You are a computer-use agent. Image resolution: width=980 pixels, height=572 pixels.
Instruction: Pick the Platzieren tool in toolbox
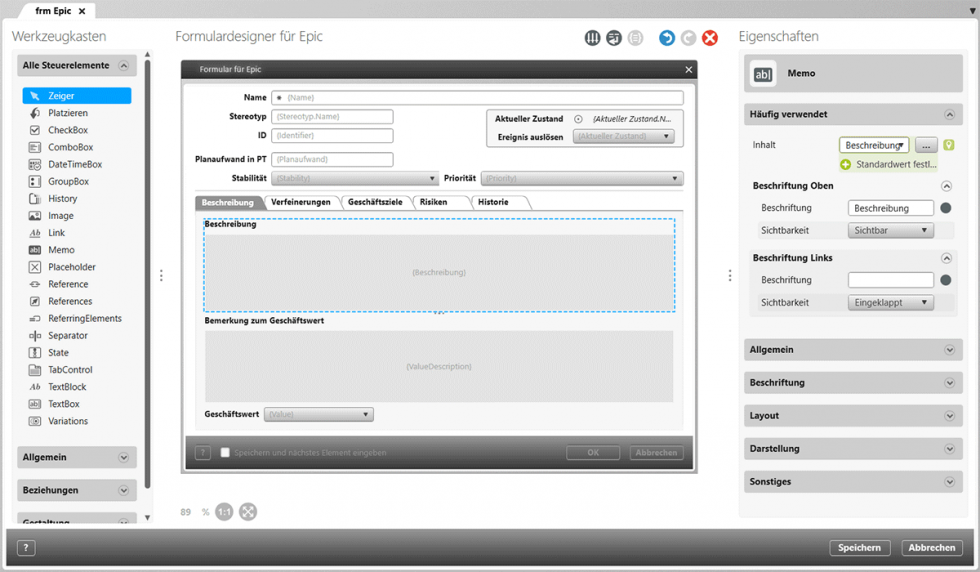[x=68, y=113]
